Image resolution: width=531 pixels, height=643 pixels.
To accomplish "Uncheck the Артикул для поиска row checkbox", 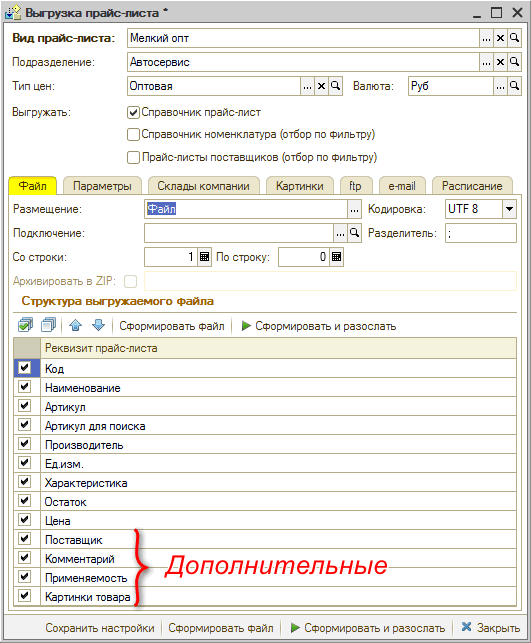I will [x=25, y=425].
